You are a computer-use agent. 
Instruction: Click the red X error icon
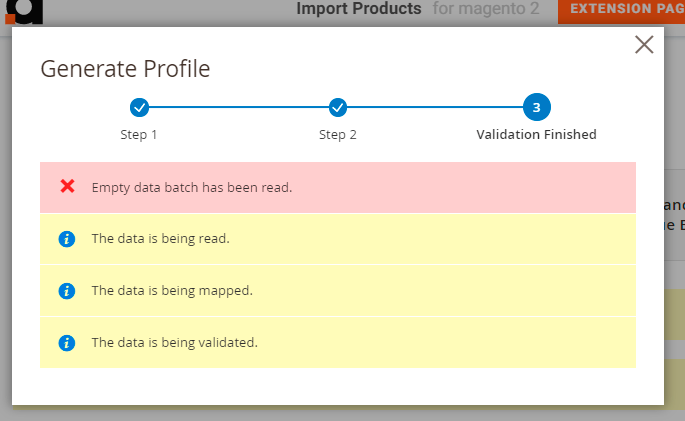pos(68,186)
